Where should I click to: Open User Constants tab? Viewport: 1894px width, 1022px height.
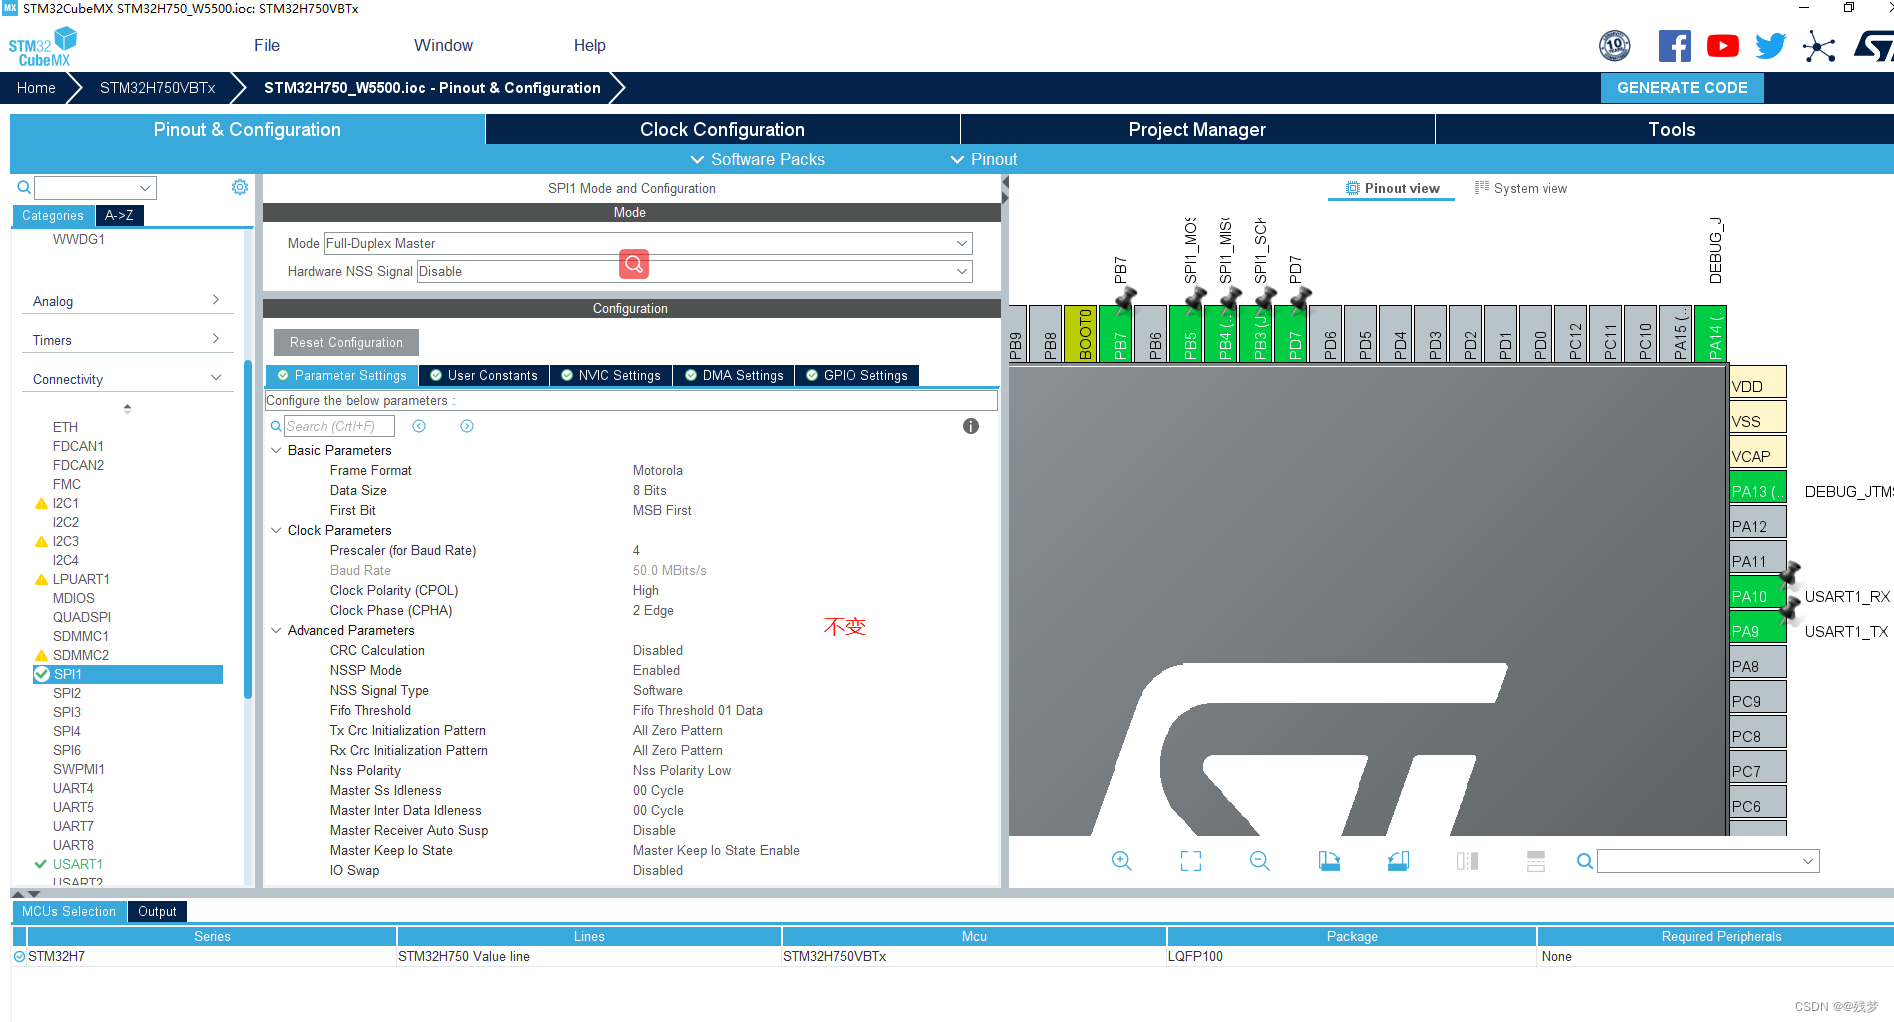[x=483, y=375]
